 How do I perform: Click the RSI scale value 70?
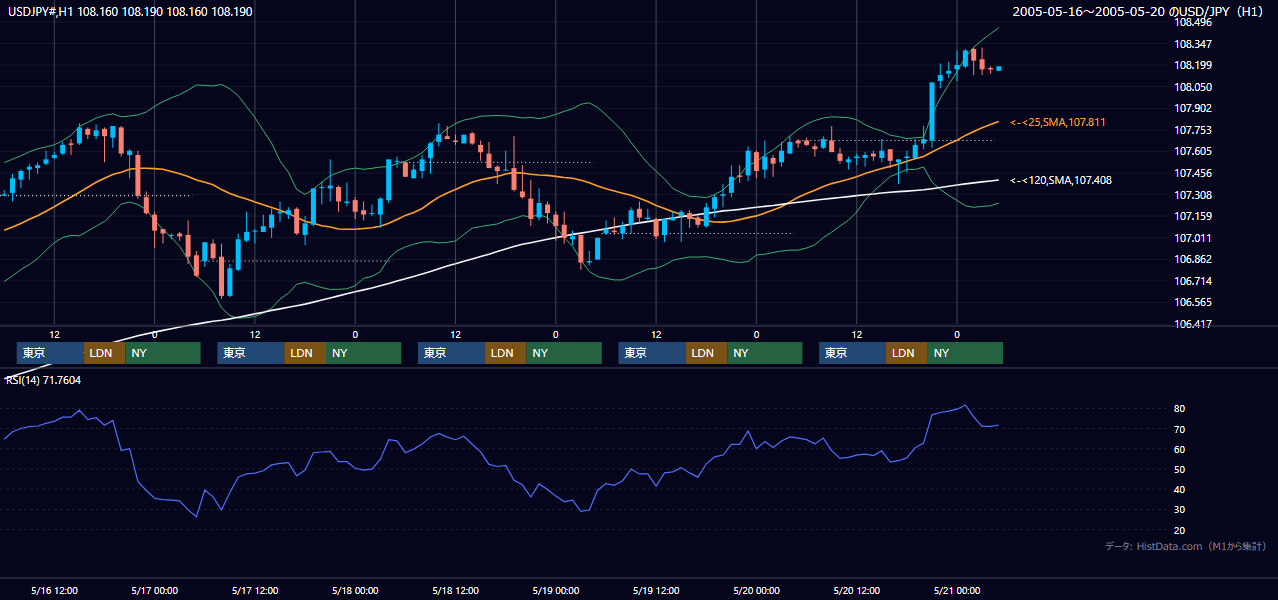(1180, 429)
